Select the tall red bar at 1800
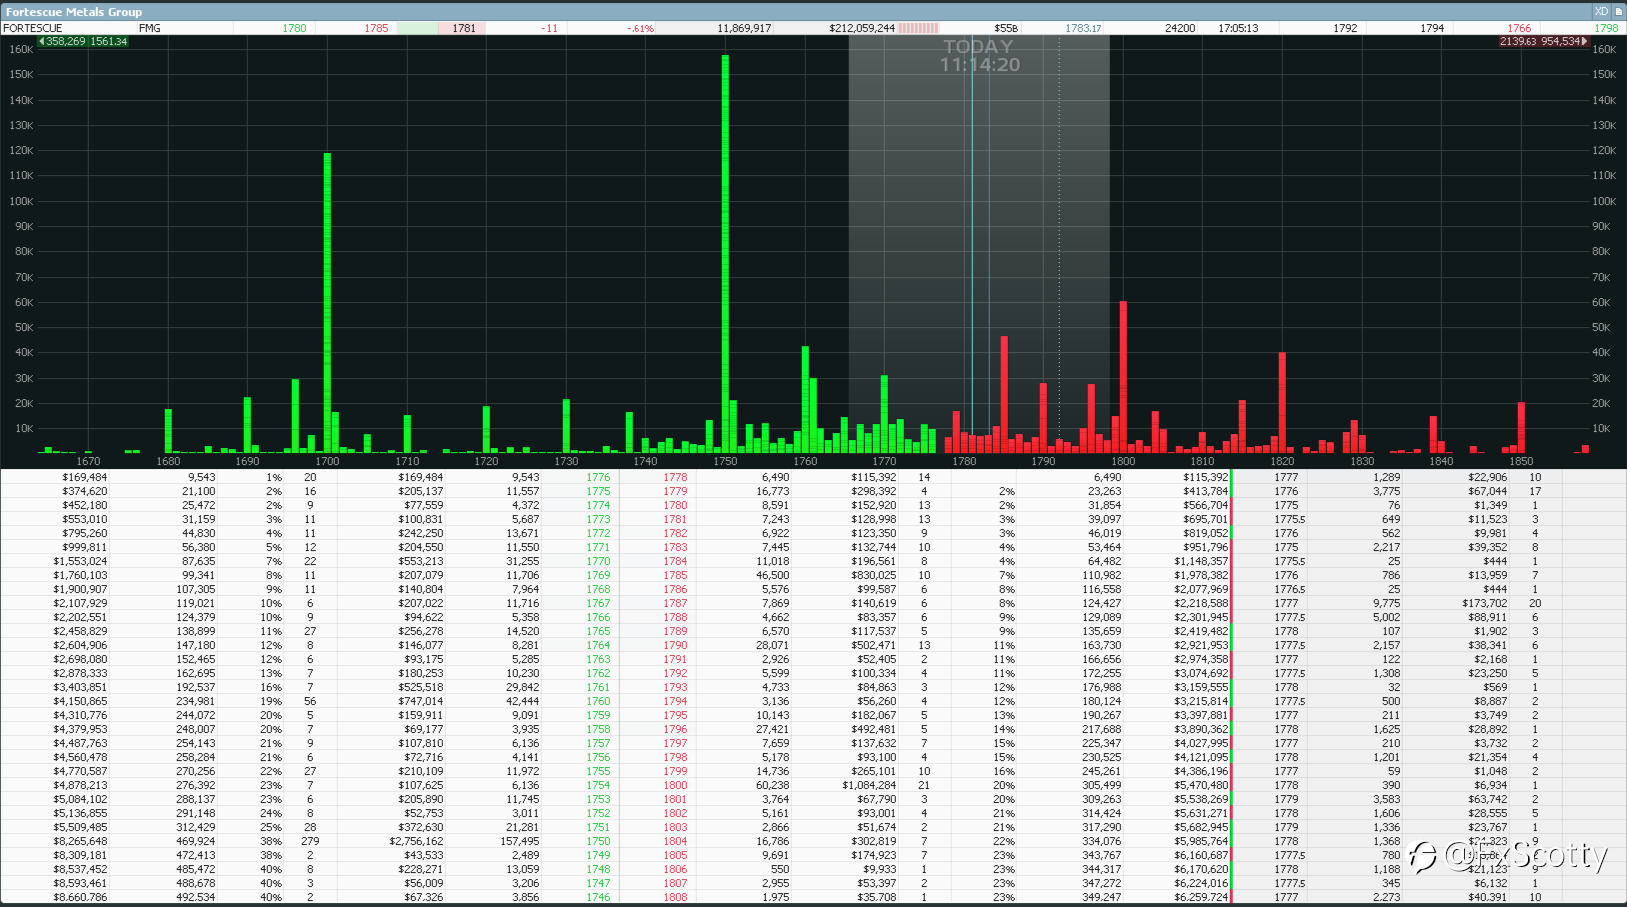 tap(1123, 377)
